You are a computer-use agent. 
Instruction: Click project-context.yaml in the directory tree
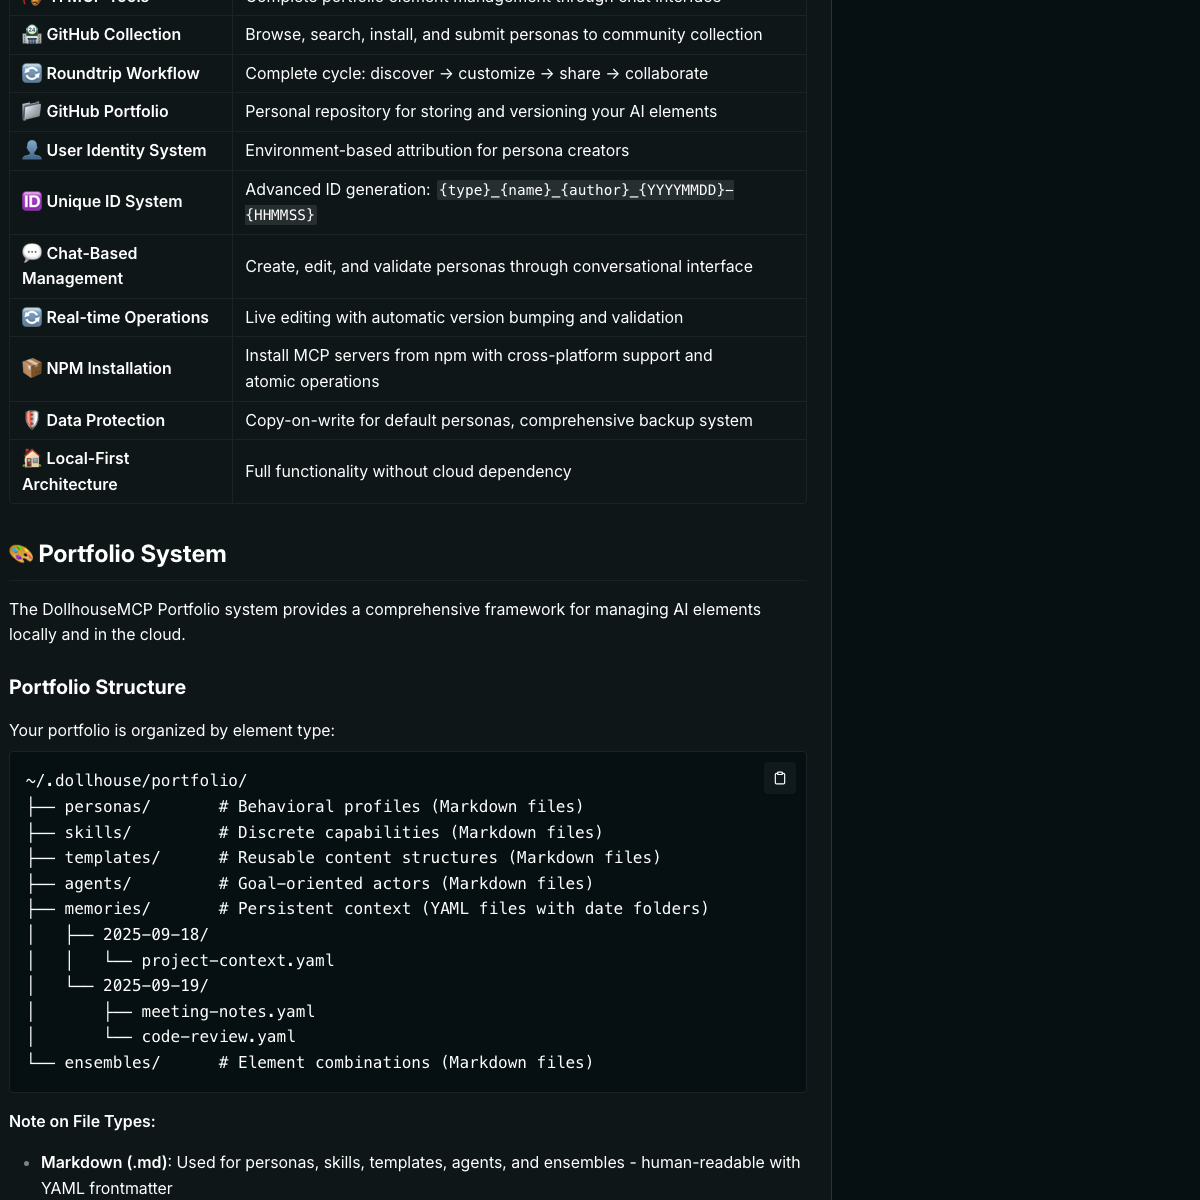click(x=237, y=960)
